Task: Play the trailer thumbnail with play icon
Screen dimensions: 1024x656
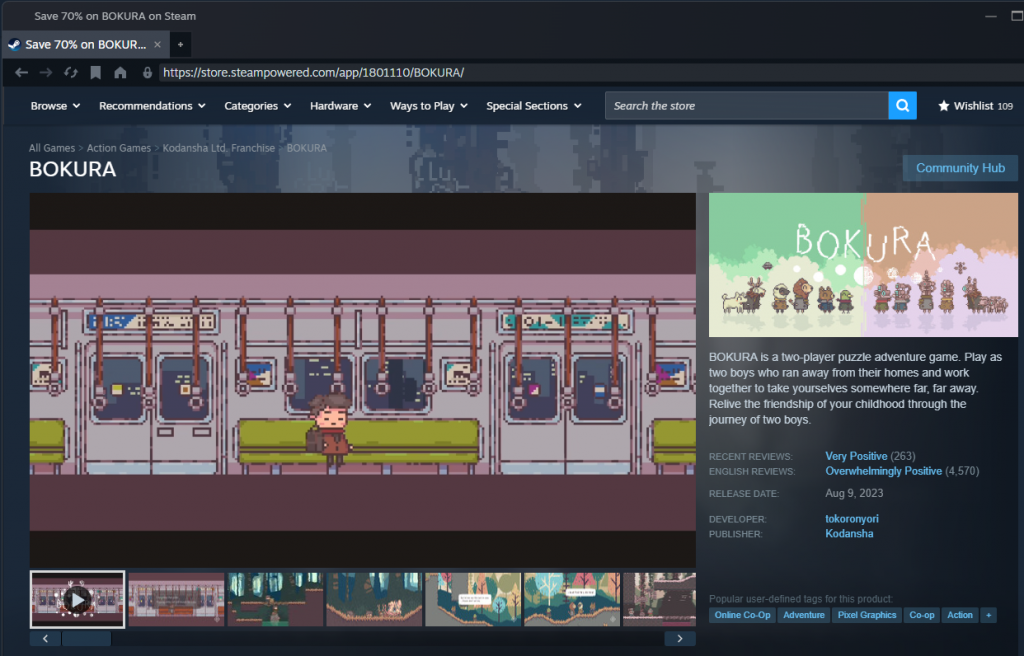Action: pyautogui.click(x=77, y=599)
